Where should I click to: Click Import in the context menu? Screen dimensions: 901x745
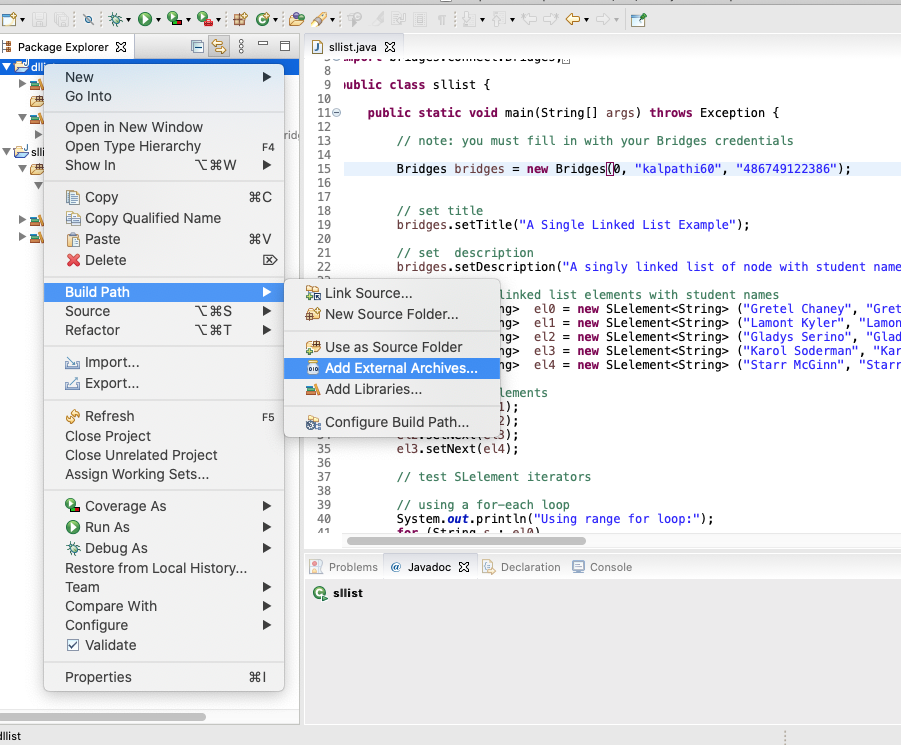coord(164,362)
